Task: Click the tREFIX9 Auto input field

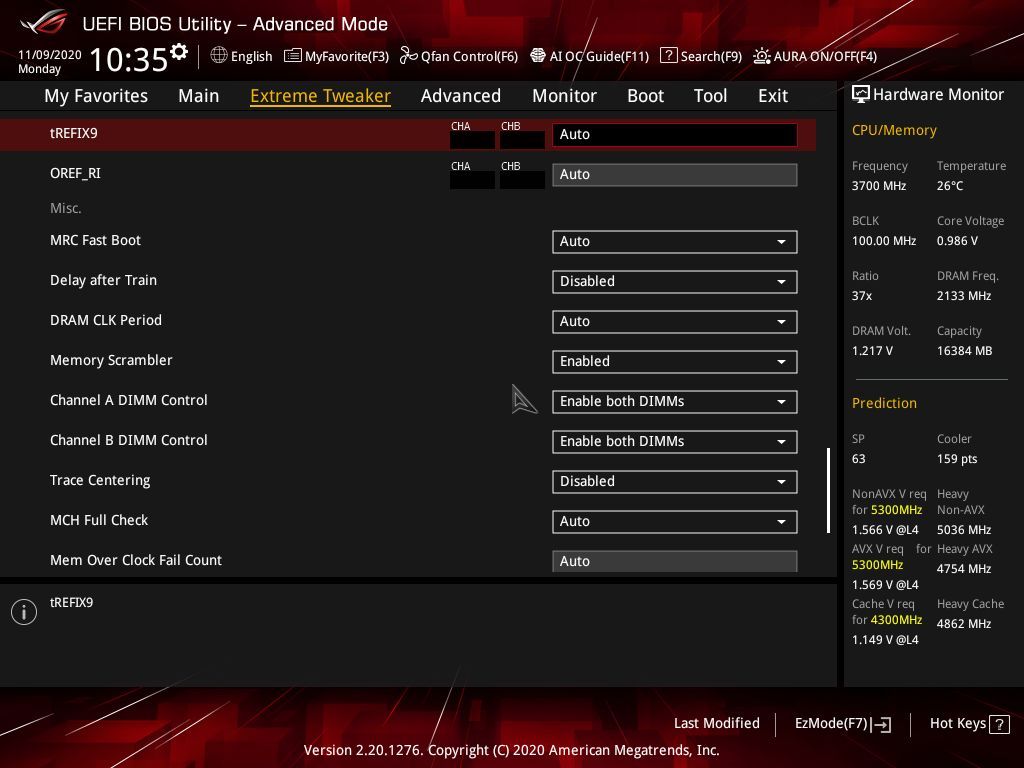Action: coord(675,135)
